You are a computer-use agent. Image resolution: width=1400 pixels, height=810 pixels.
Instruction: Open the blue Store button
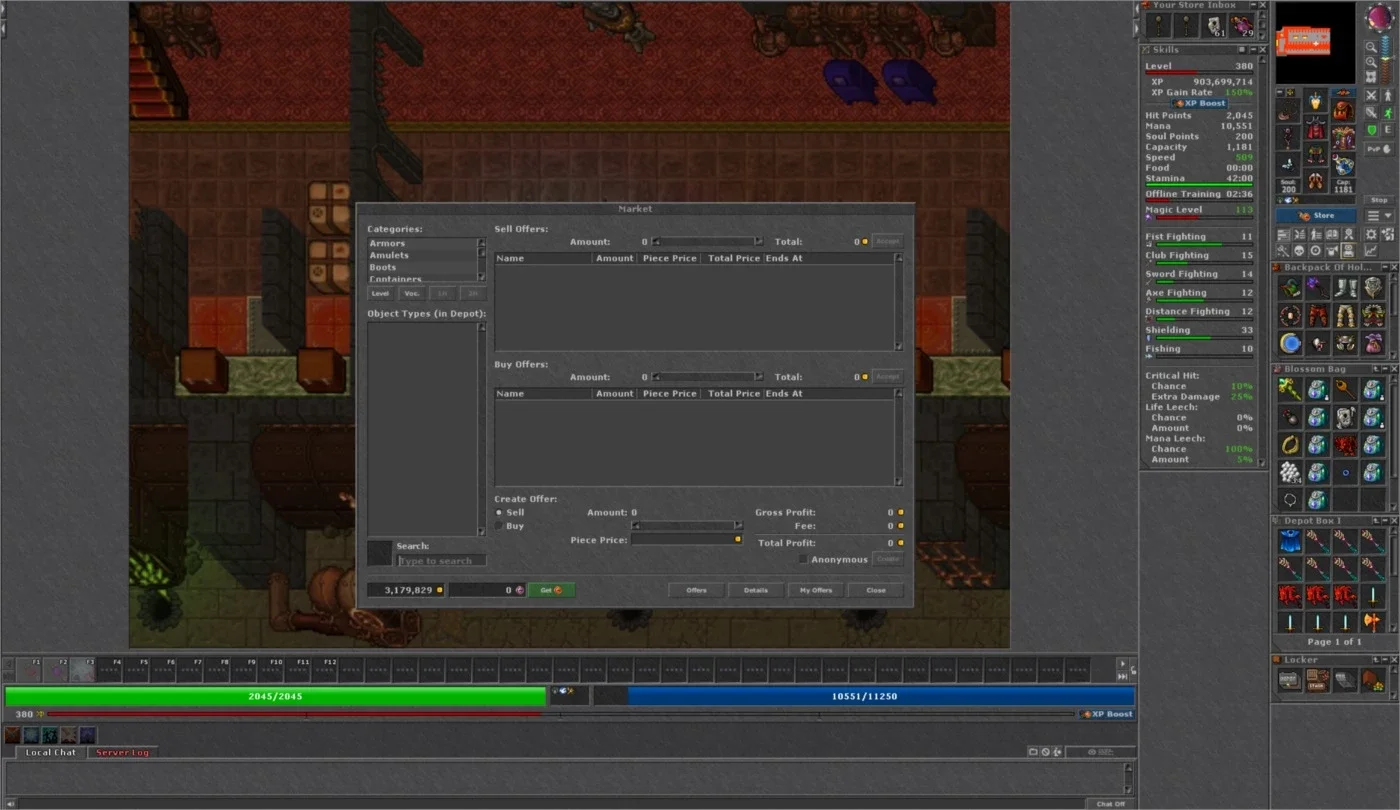pos(1318,216)
